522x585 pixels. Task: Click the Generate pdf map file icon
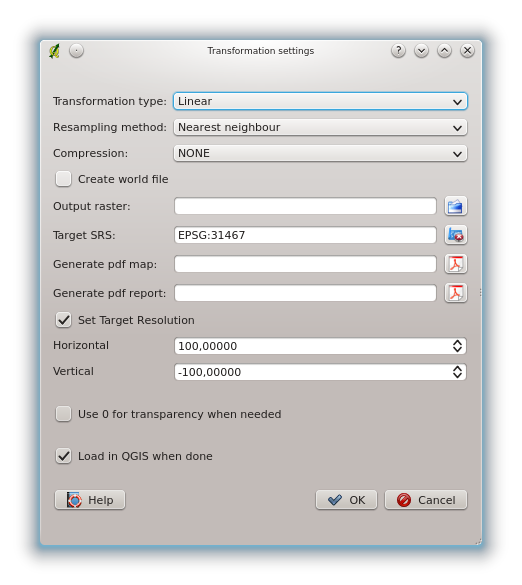pyautogui.click(x=455, y=264)
